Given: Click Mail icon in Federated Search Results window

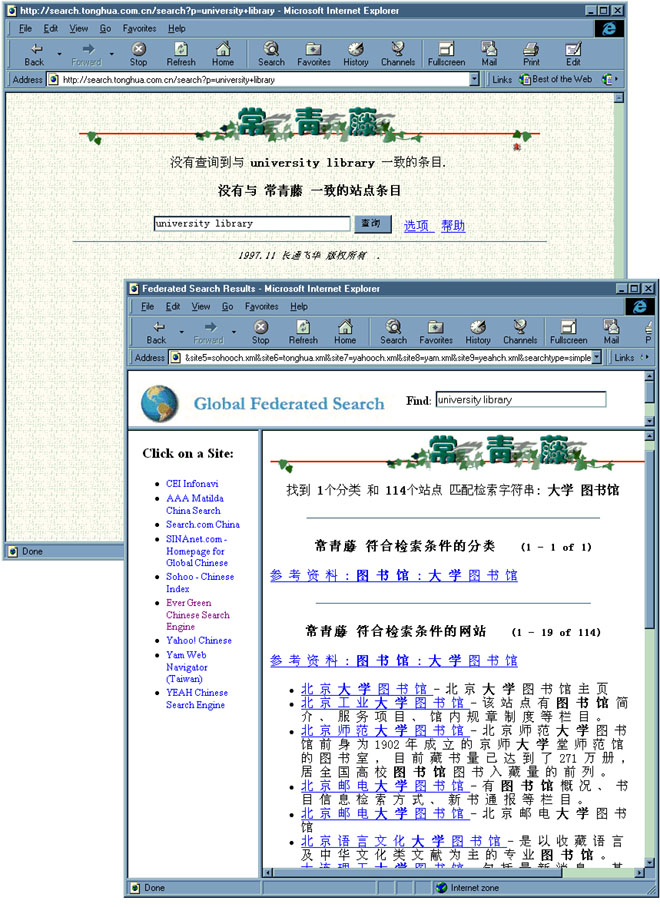Looking at the screenshot, I should coord(611,332).
